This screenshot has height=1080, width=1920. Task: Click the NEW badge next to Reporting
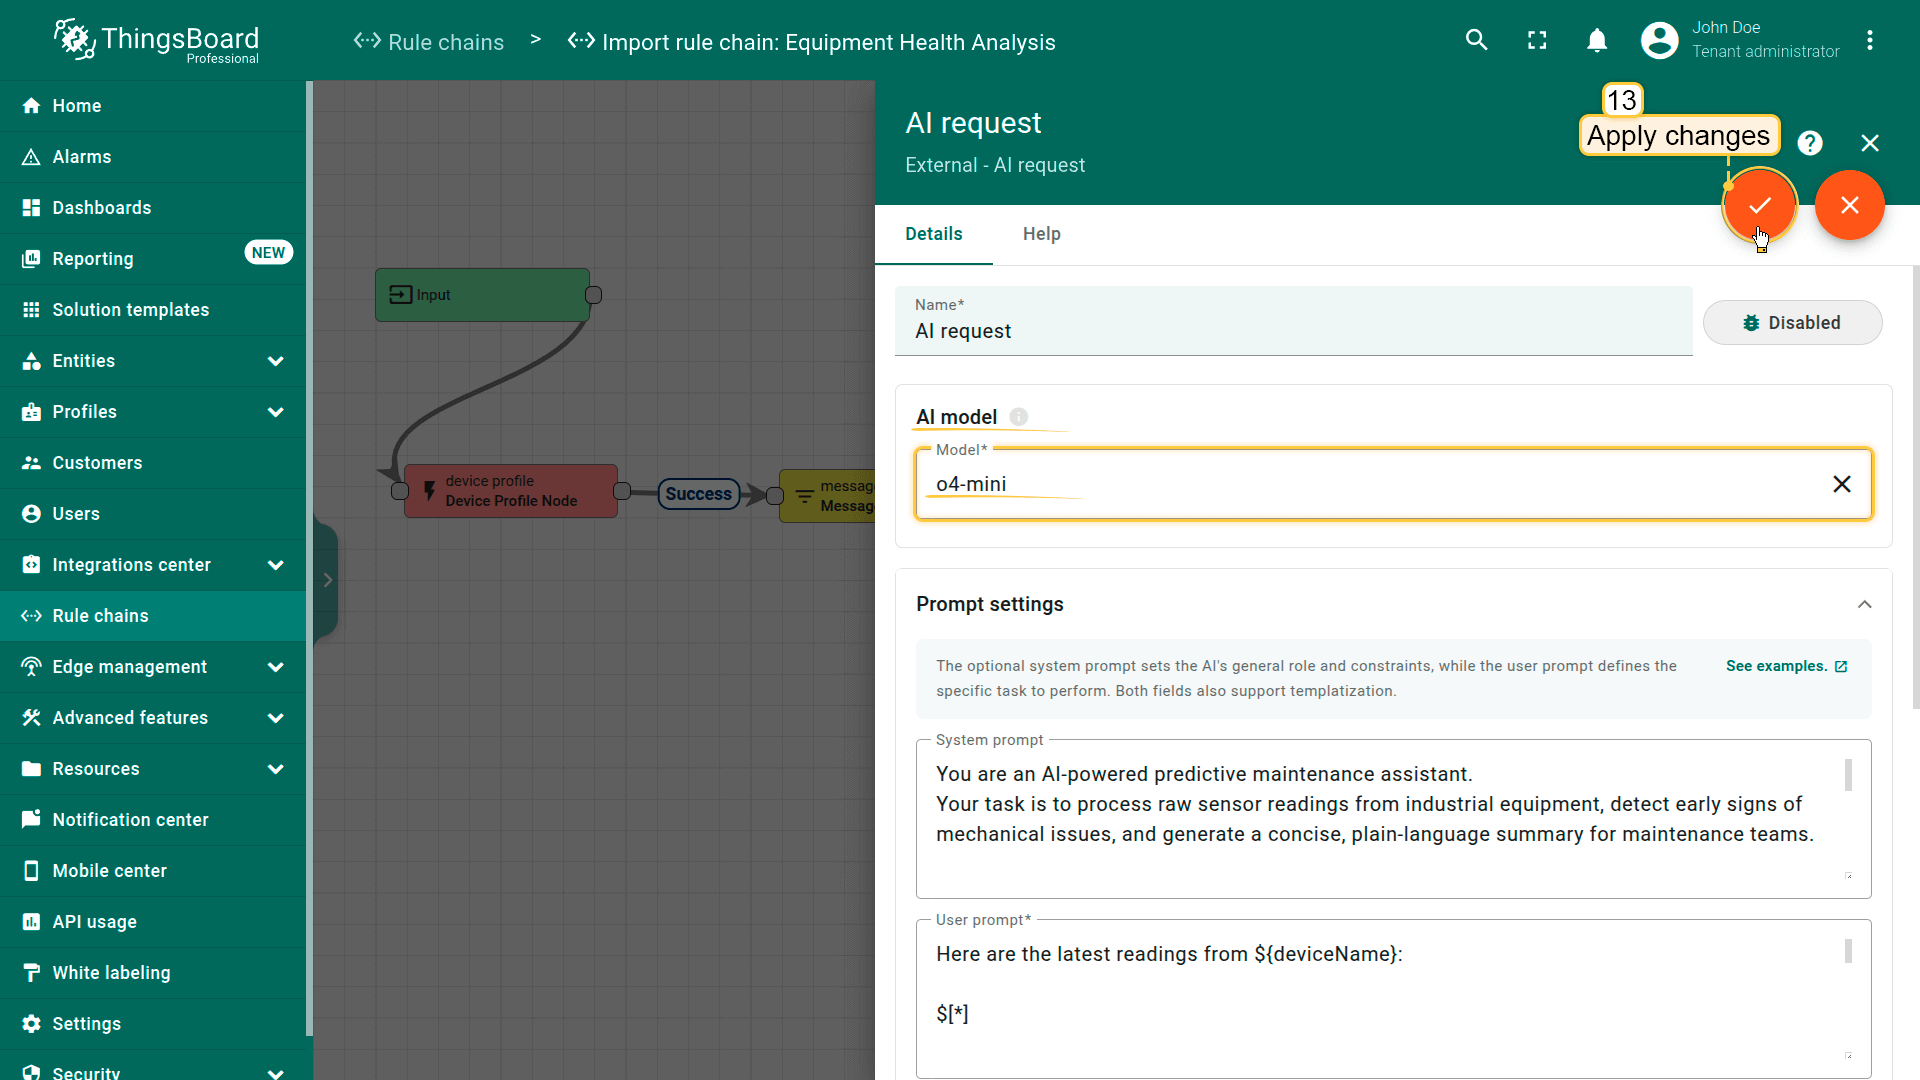point(268,253)
